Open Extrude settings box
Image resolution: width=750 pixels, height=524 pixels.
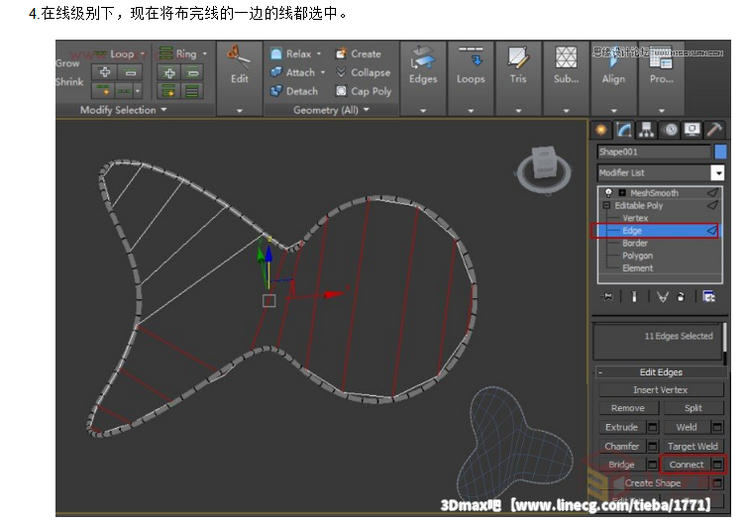pos(653,428)
